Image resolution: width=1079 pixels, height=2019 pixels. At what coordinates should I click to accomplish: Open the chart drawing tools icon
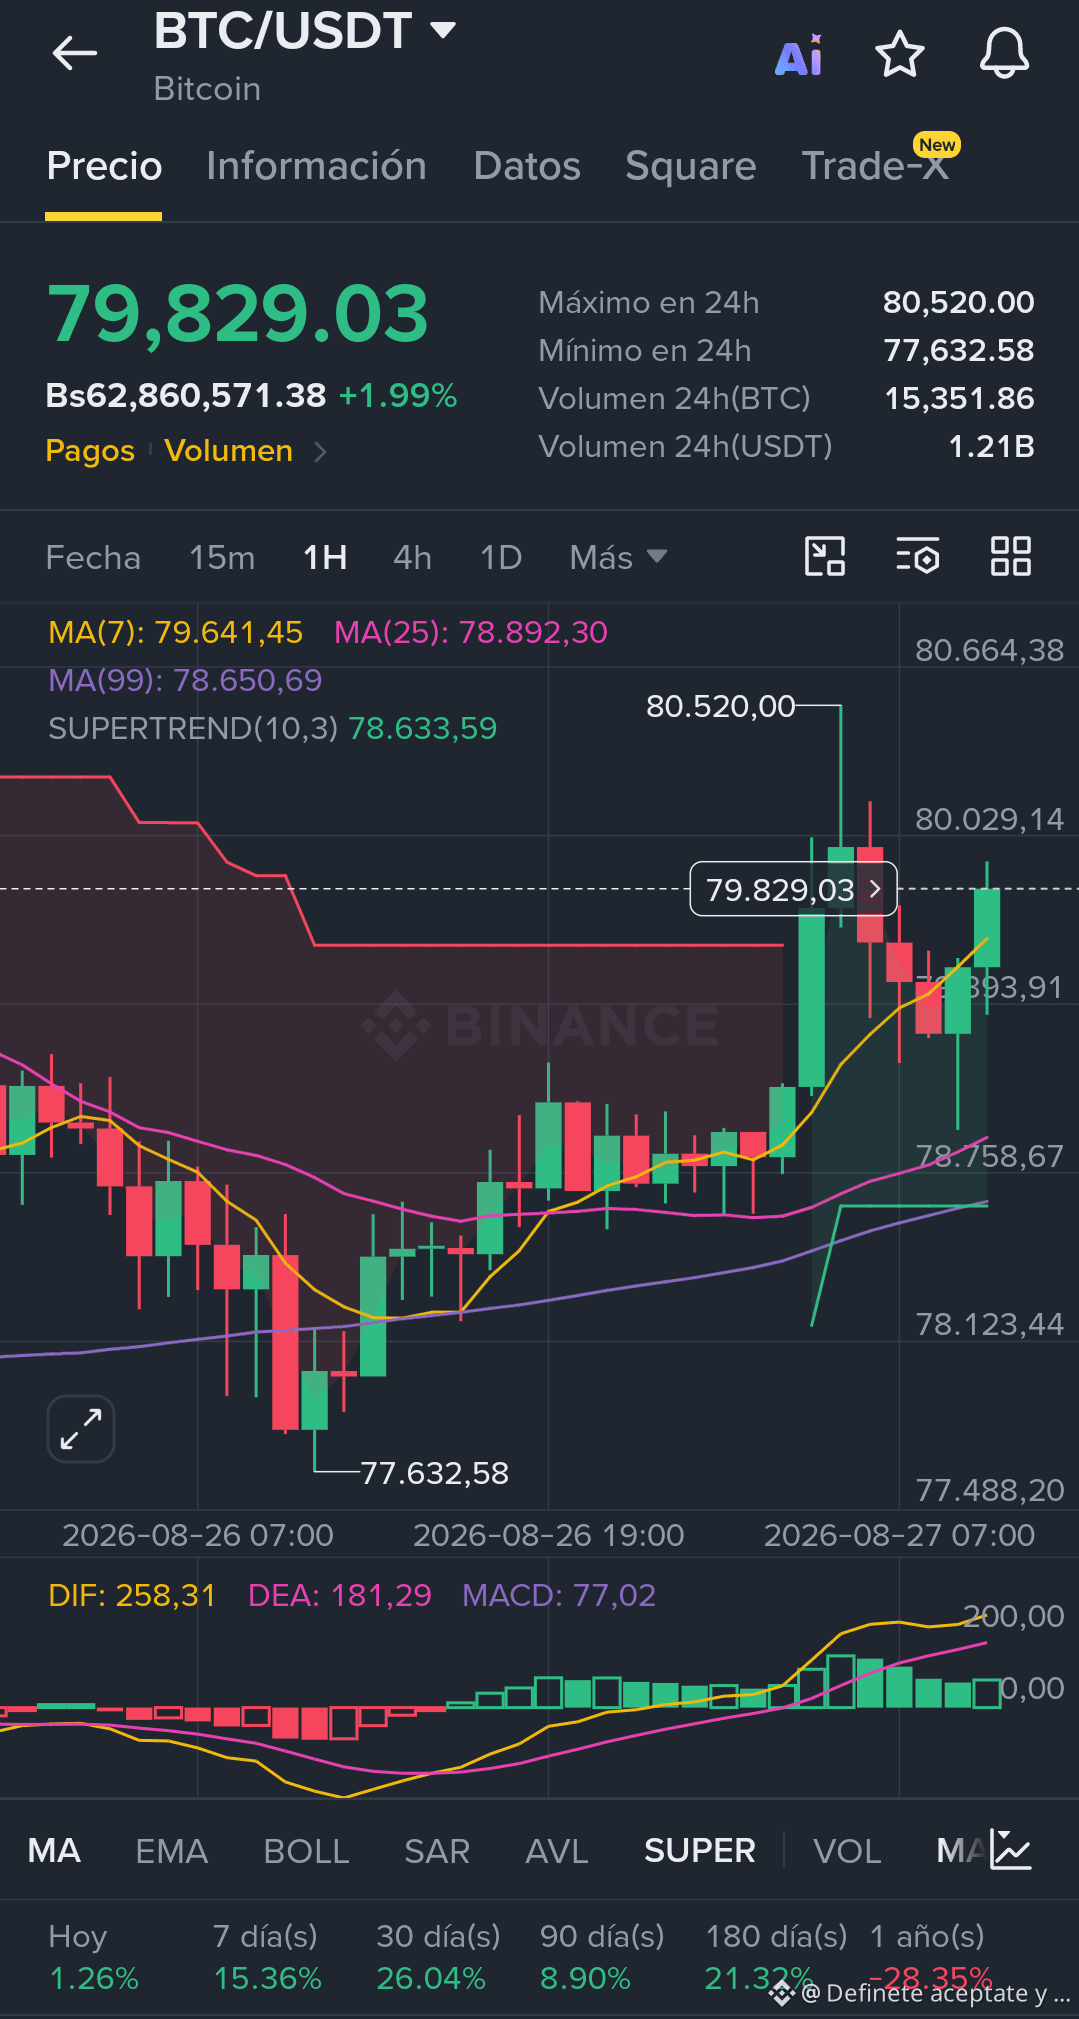coord(825,556)
